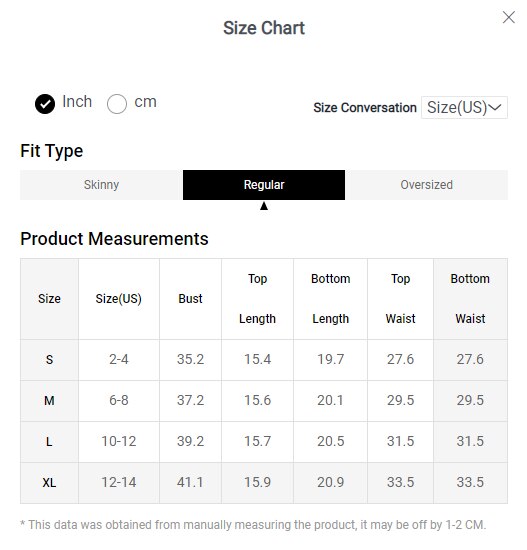
Task: Click the dropdown chevron next to Size(US)
Action: pyautogui.click(x=495, y=107)
